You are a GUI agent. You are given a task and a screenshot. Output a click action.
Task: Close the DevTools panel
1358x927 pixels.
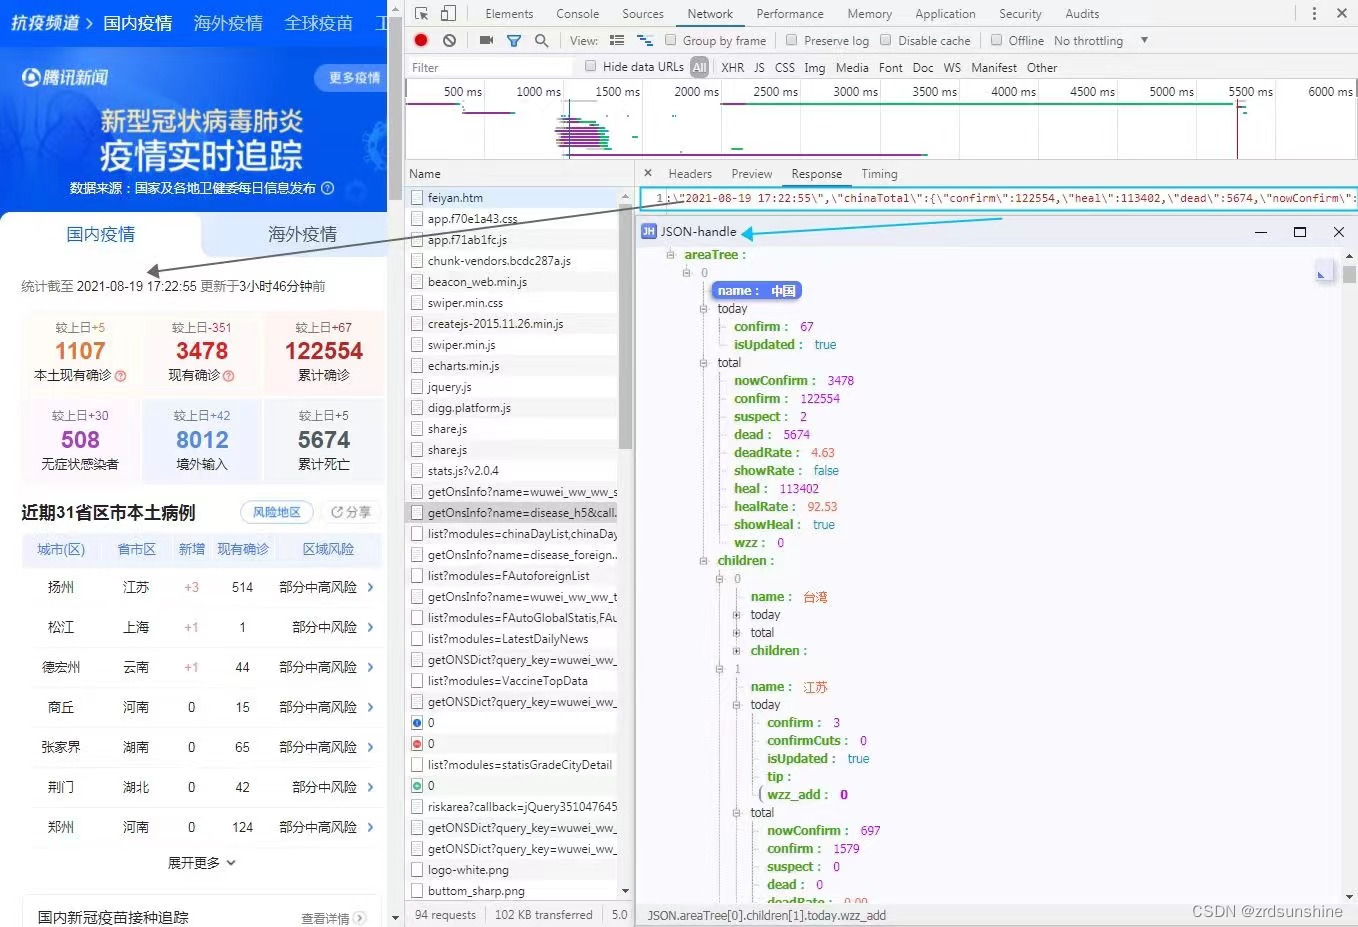click(1341, 14)
